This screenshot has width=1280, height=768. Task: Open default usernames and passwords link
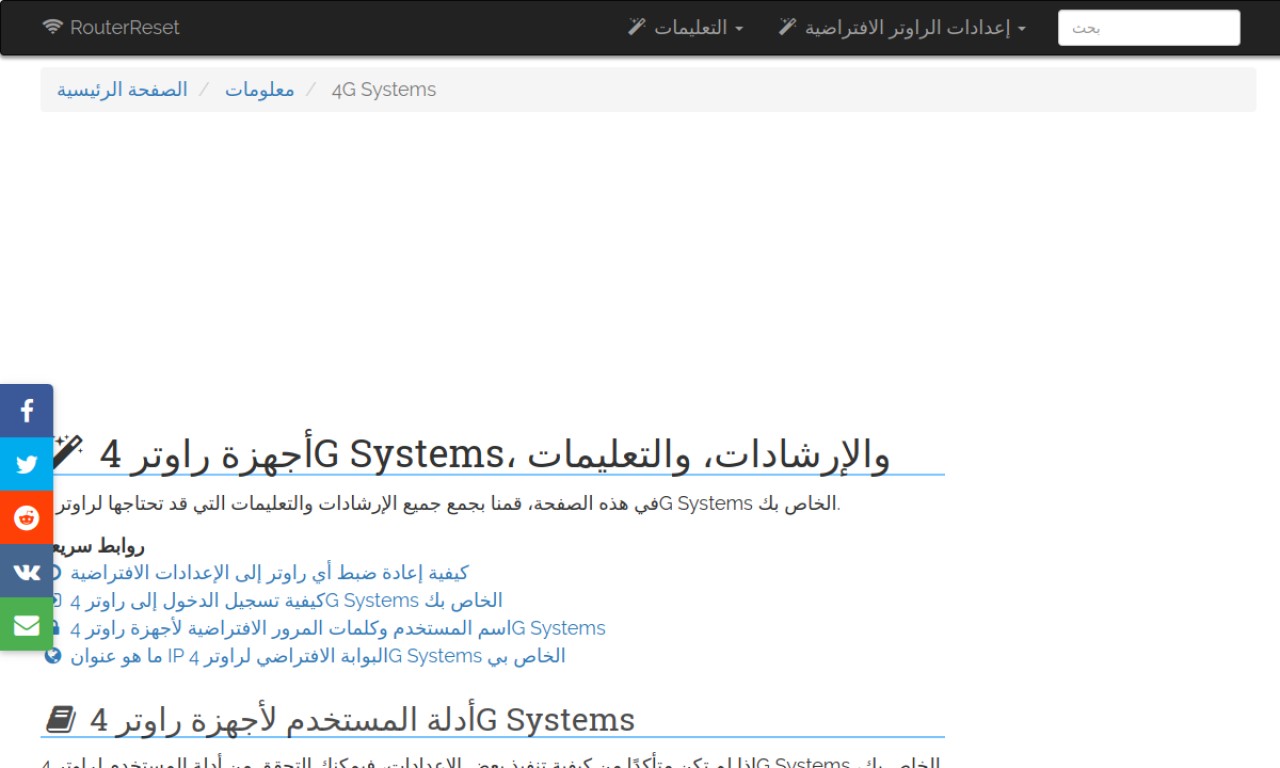[x=337, y=629]
